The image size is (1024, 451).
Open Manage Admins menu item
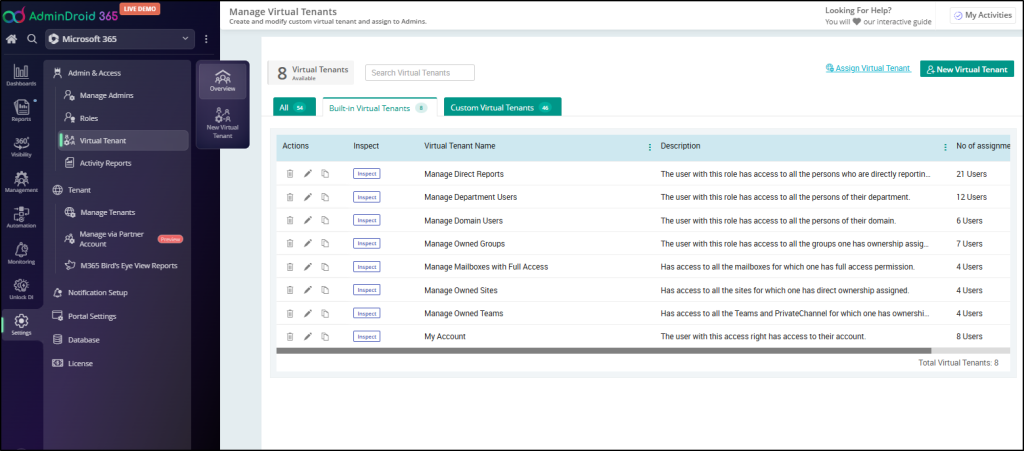pyautogui.click(x=106, y=95)
